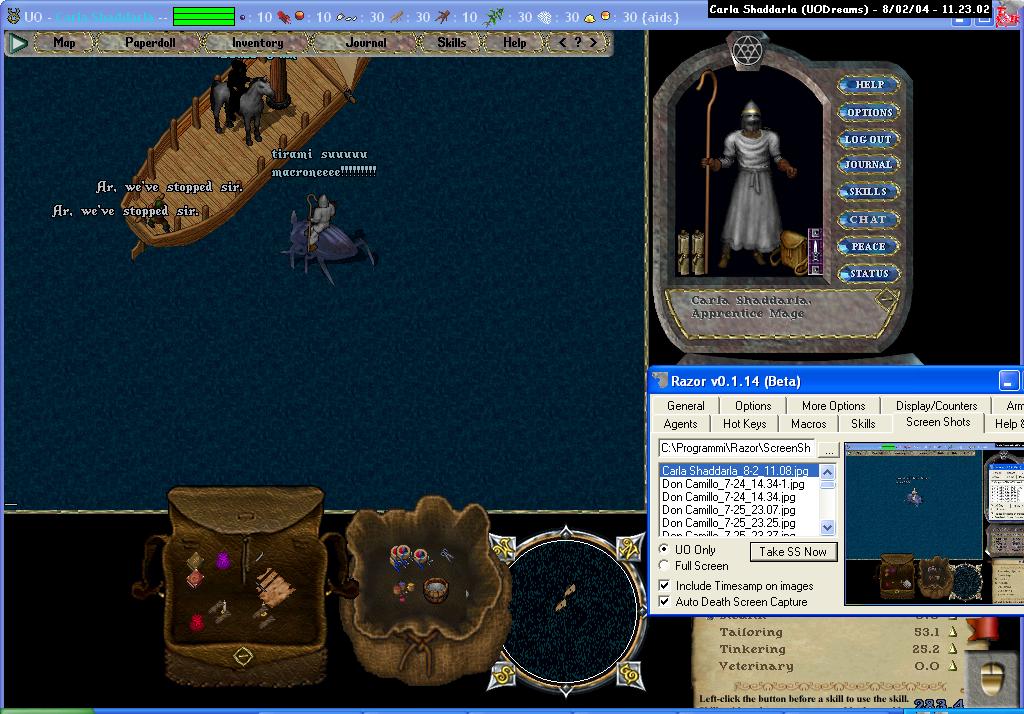Toggle Auto Death Screen Capture checkbox
Image resolution: width=1024 pixels, height=714 pixels.
pyautogui.click(x=664, y=602)
